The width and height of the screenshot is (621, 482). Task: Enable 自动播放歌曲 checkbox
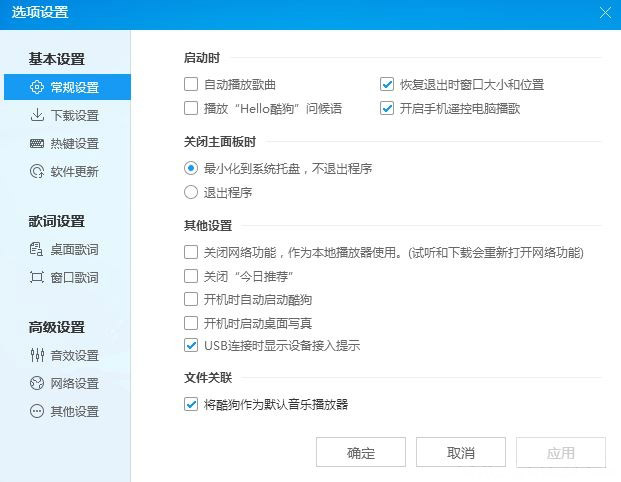coord(191,84)
